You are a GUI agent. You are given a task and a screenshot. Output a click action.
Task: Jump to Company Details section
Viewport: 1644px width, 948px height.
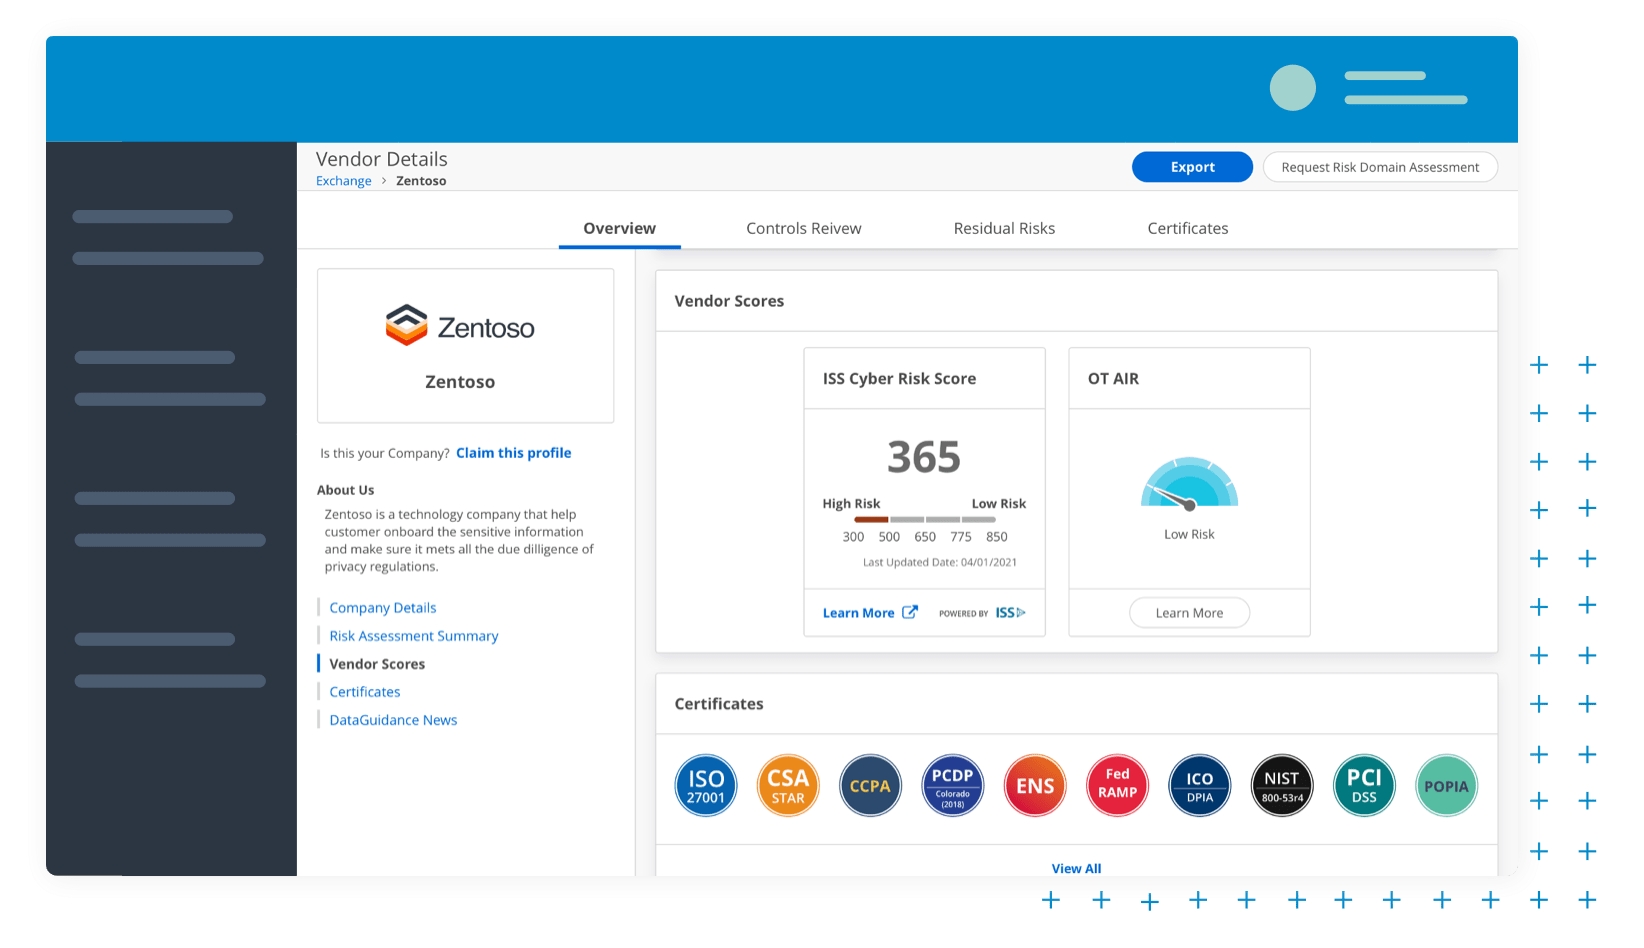coord(383,608)
